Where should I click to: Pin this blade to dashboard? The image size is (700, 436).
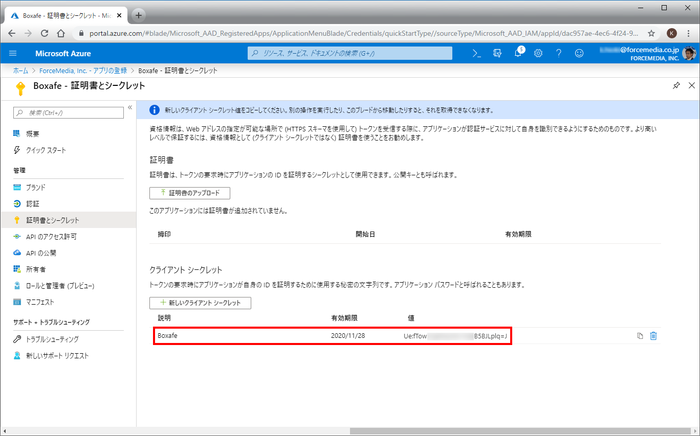676,85
